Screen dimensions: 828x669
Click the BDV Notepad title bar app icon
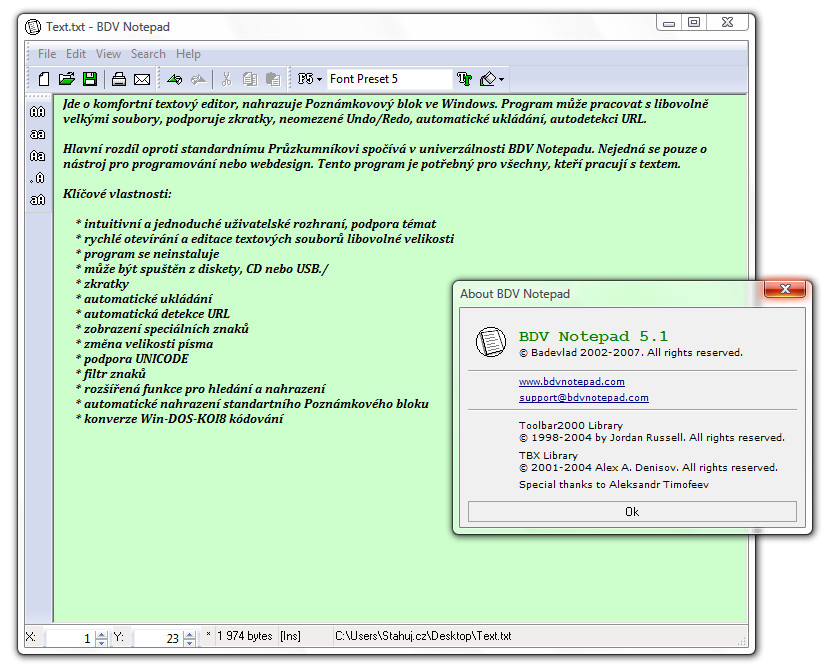33,27
